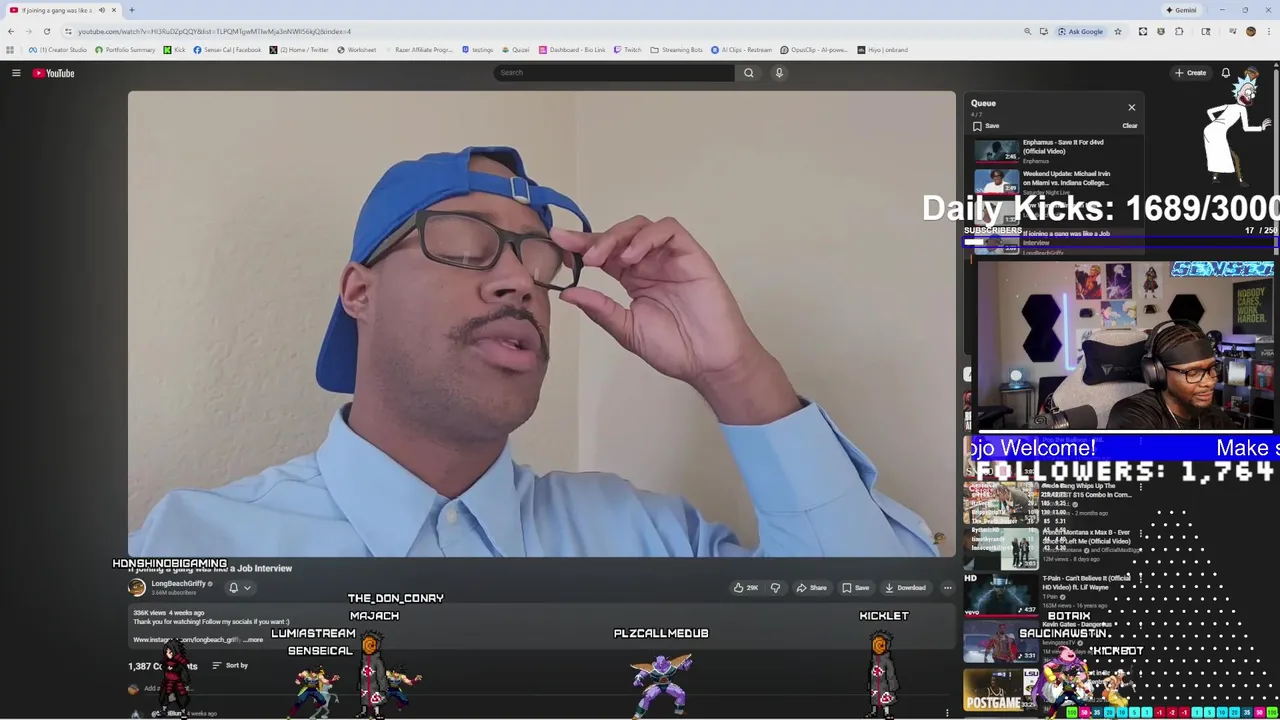Image resolution: width=1280 pixels, height=720 pixels.
Task: Open YouTube notifications bell
Action: [x=1226, y=73]
